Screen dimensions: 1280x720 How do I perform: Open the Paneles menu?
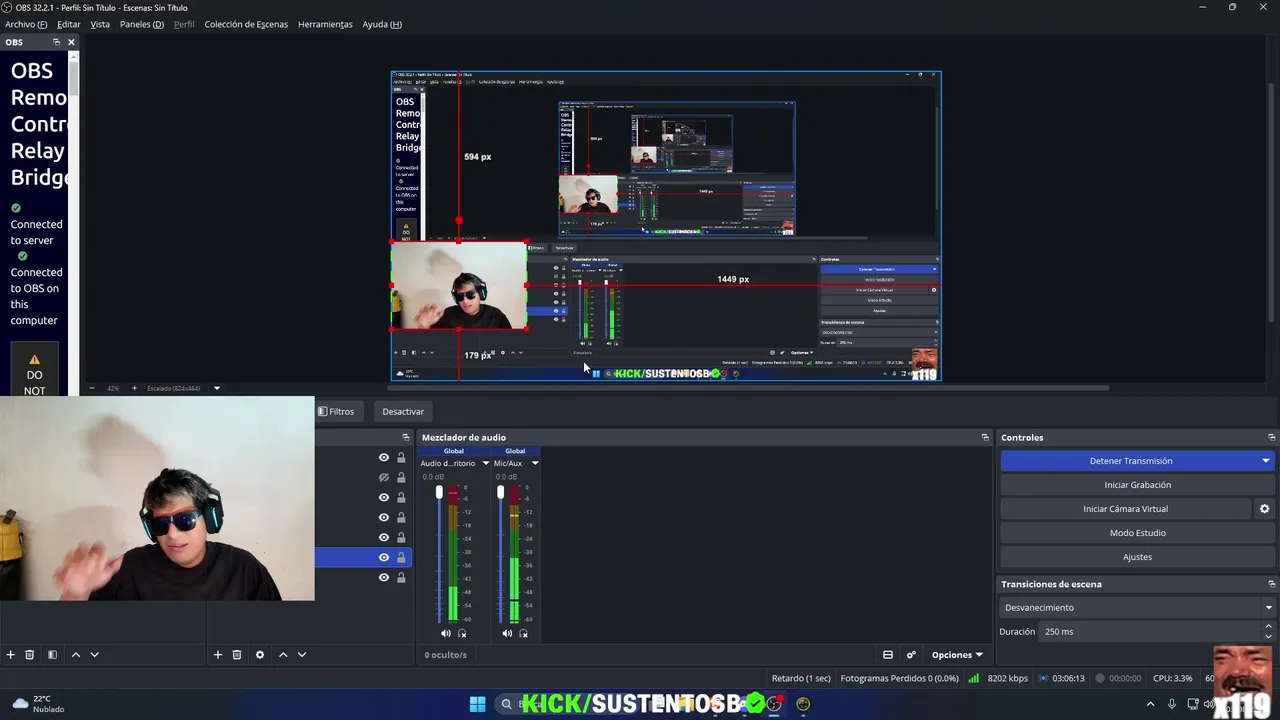[x=142, y=24]
